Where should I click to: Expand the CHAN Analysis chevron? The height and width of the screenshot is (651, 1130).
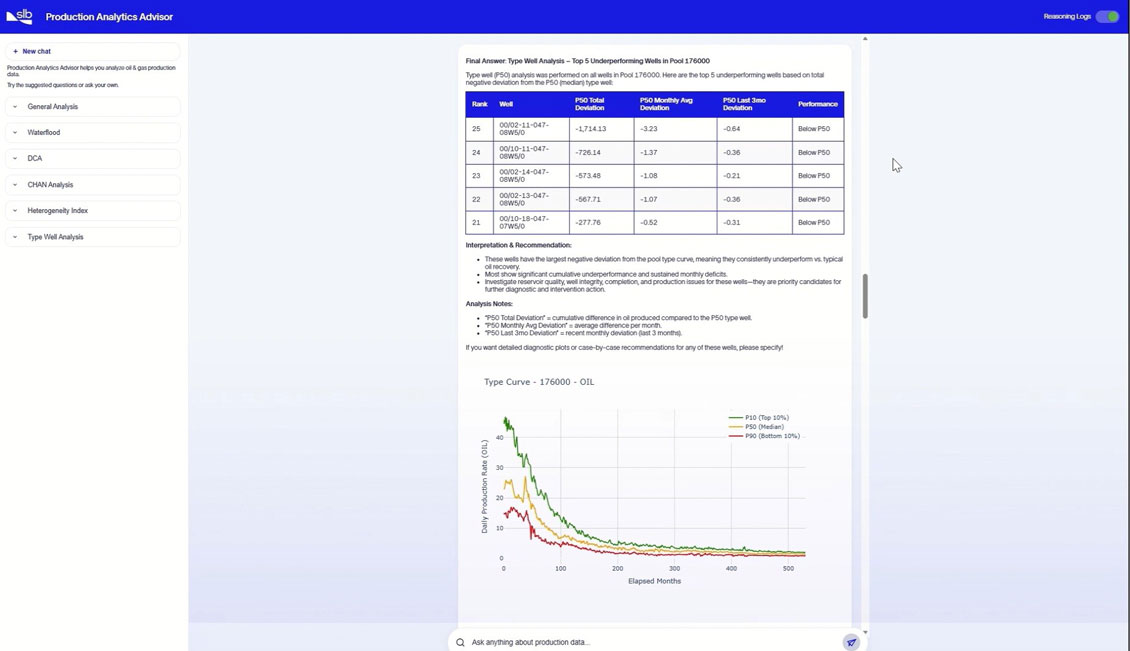coord(15,185)
